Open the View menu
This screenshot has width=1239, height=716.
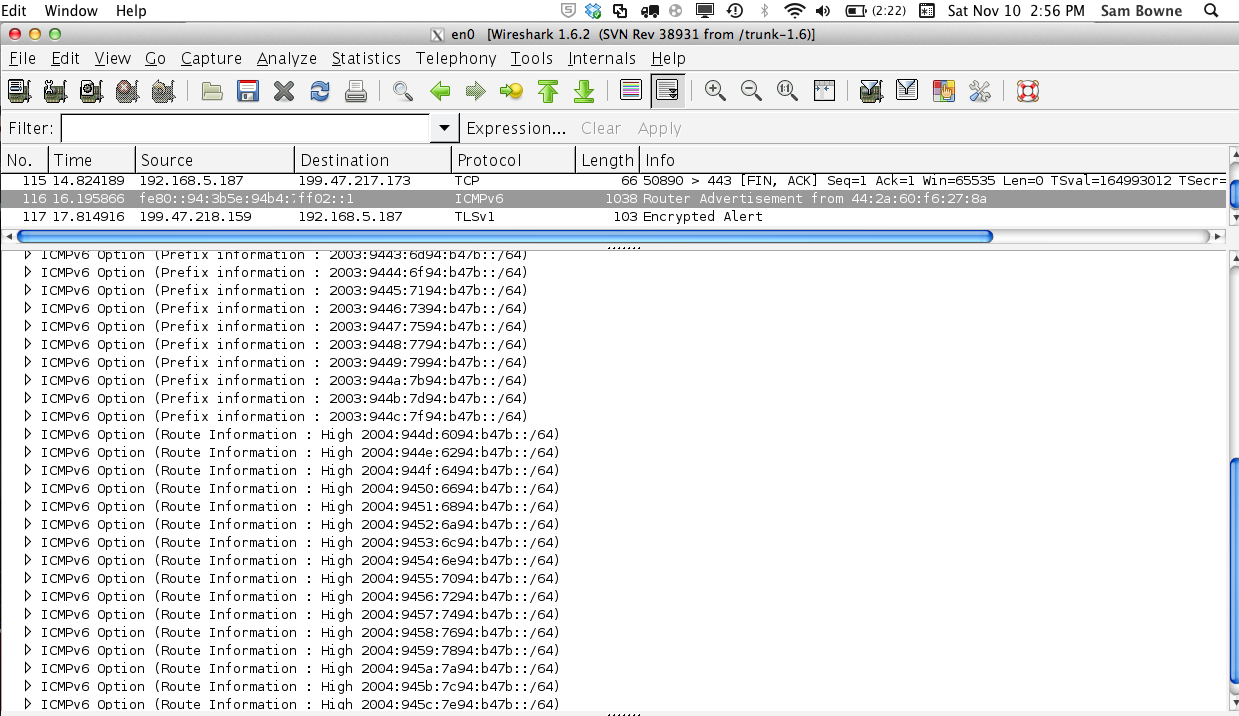113,58
